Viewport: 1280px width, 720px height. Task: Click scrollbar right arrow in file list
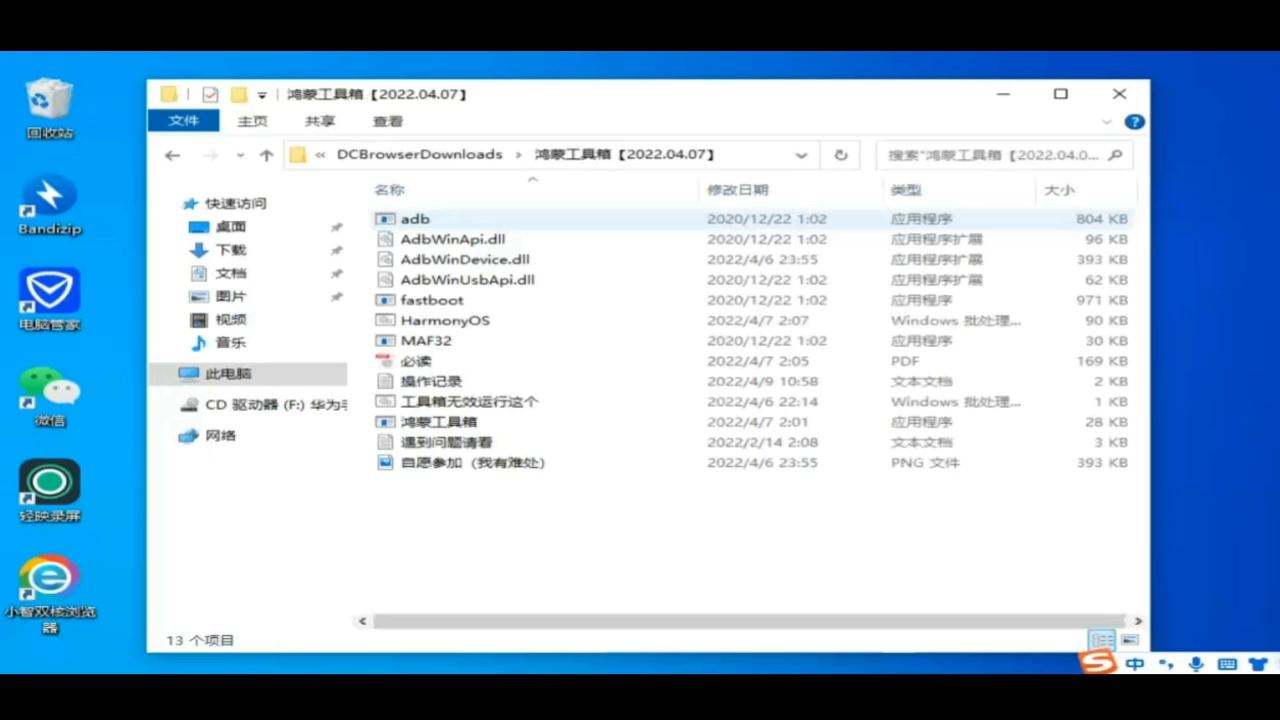pyautogui.click(x=1138, y=621)
